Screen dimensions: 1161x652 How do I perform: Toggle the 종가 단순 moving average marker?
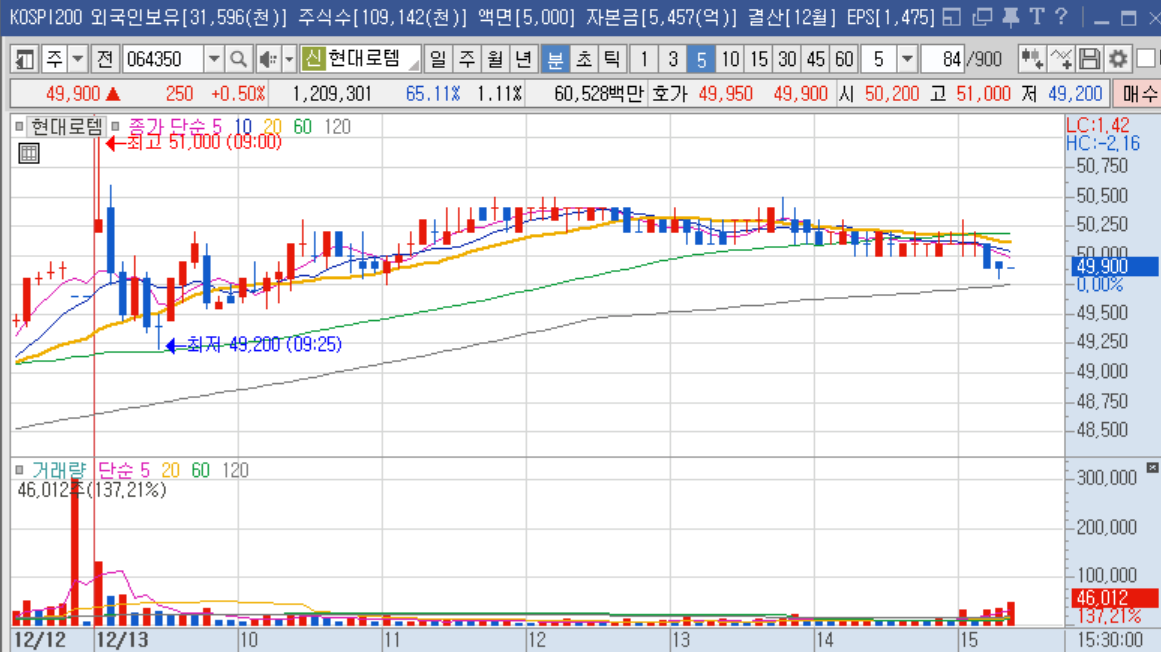[116, 127]
